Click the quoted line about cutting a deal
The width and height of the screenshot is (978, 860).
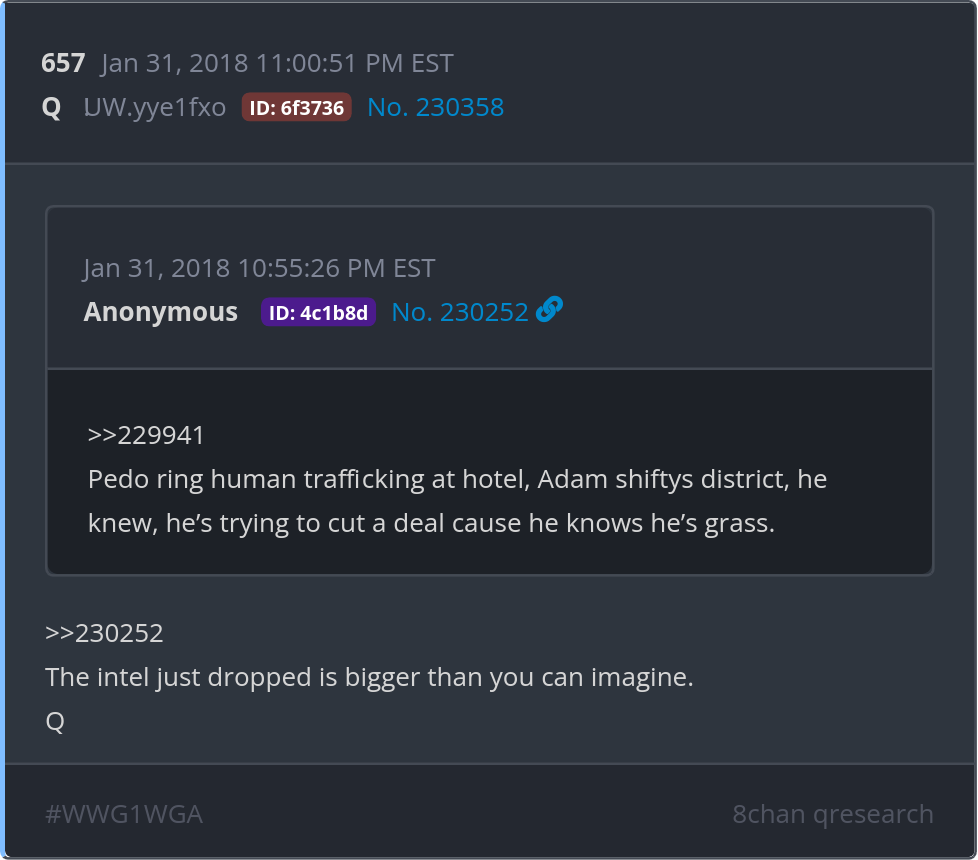[x=431, y=523]
